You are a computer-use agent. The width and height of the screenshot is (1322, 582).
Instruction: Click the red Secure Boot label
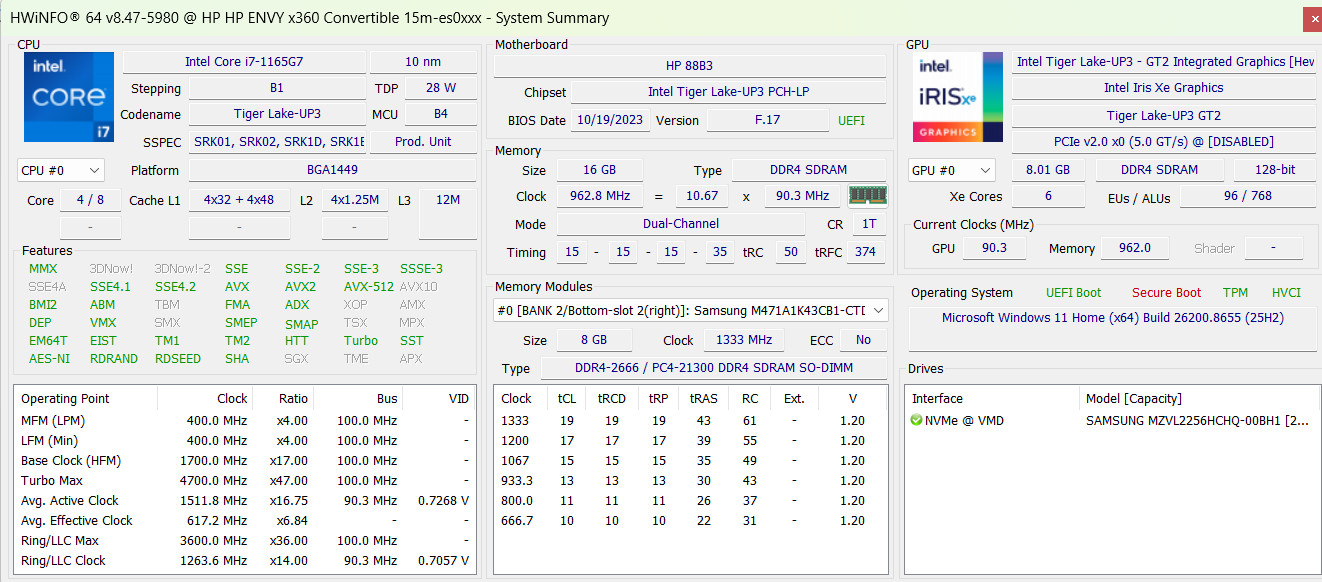[1166, 293]
